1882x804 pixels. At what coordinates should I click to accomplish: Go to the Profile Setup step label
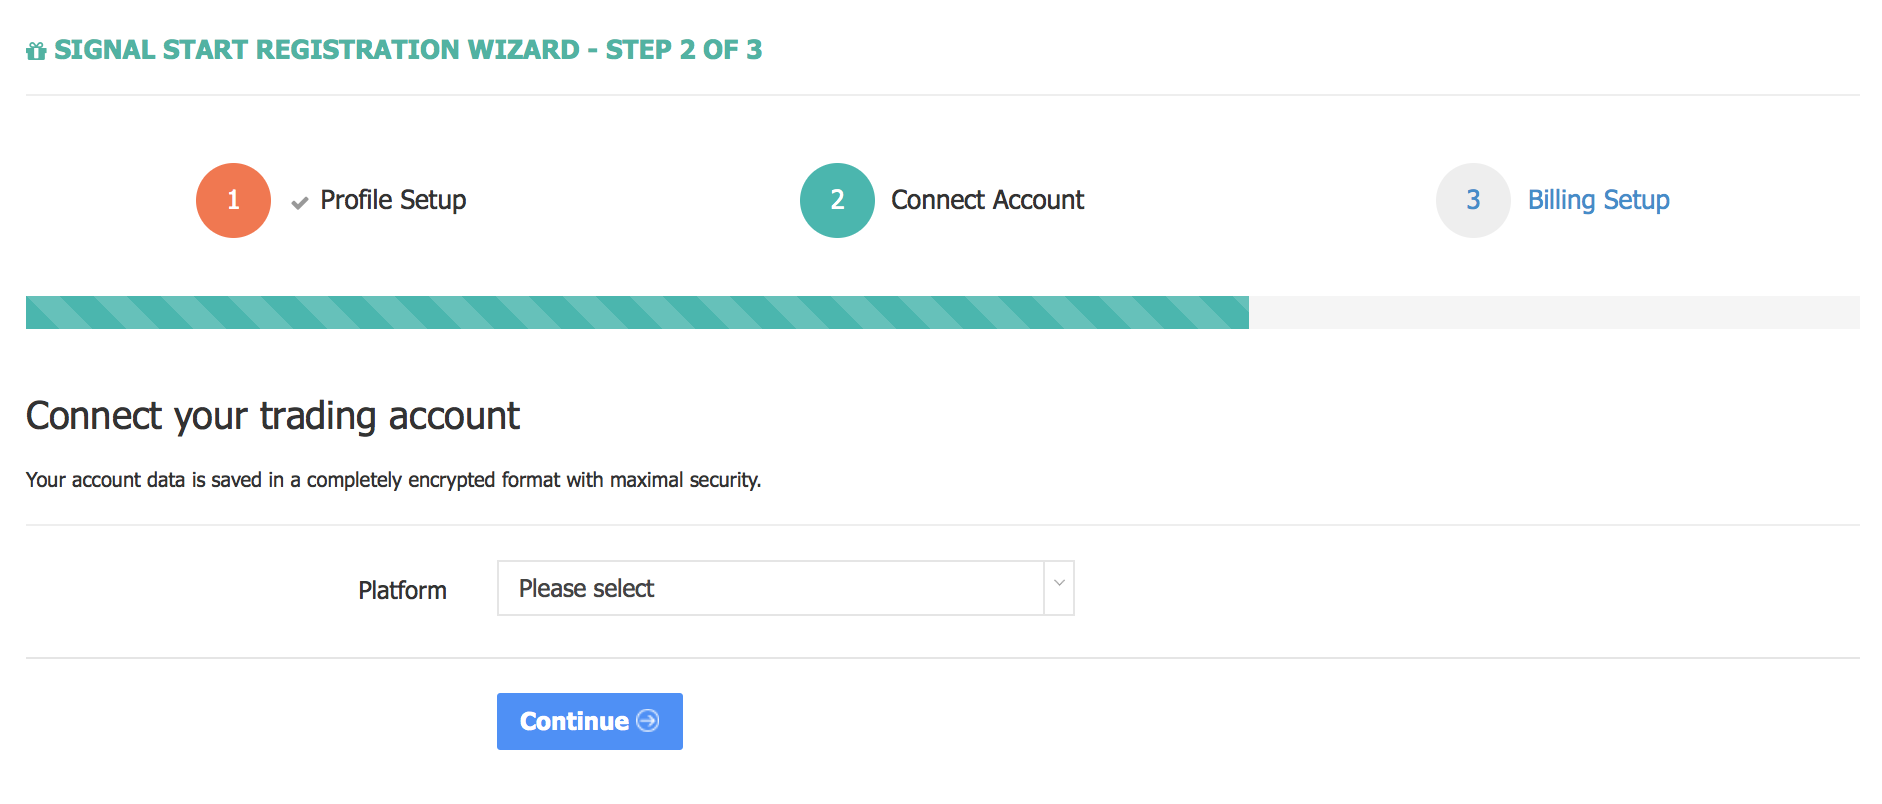click(393, 200)
